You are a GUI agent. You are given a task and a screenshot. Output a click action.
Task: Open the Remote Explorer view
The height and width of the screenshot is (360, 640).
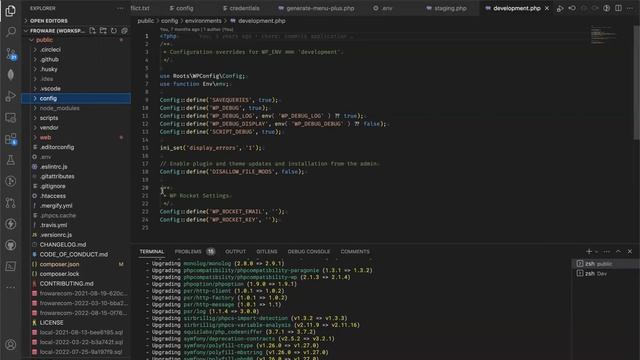pos(11,118)
